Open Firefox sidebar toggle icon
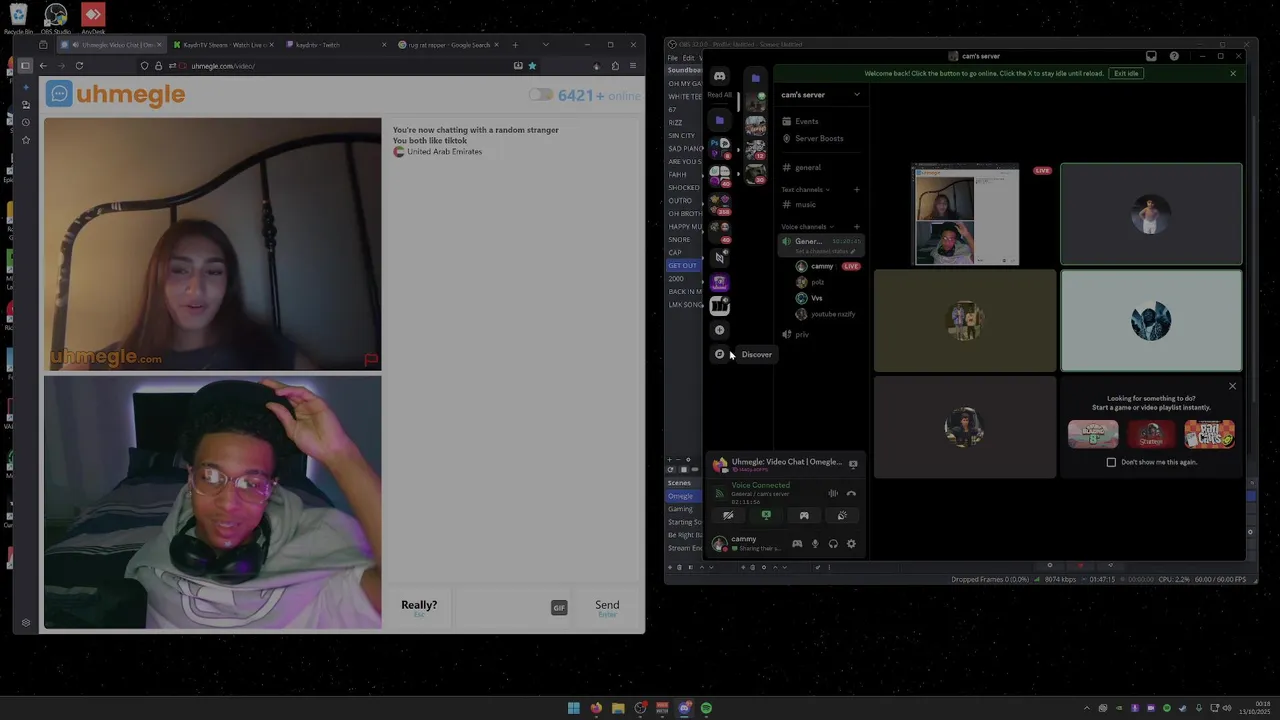 25,66
